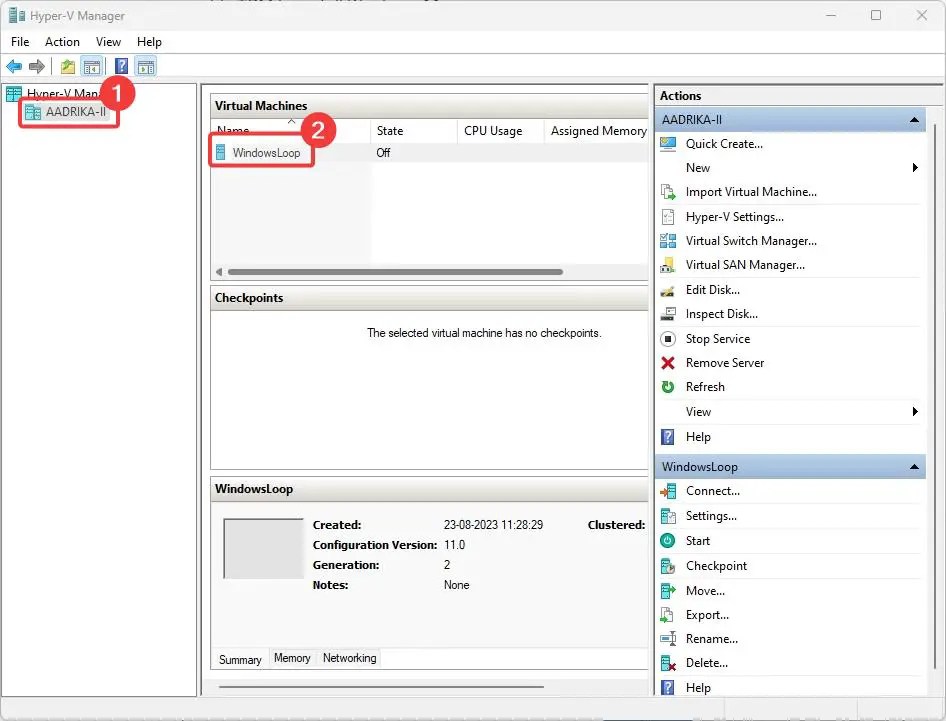
Task: Click the Stop Service icon
Action: pos(668,339)
